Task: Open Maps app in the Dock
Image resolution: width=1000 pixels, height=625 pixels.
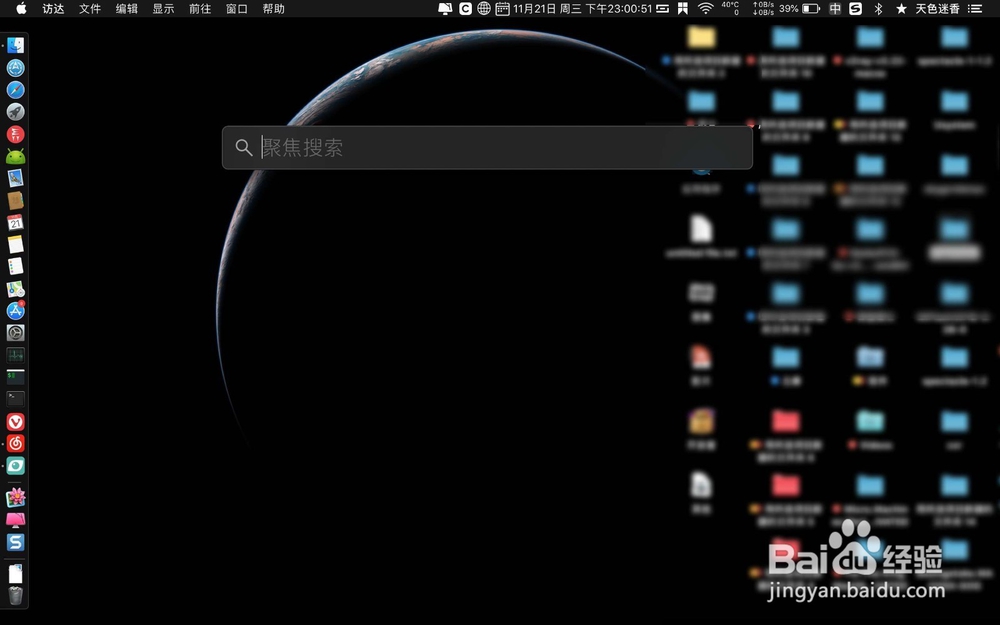Action: coord(15,289)
